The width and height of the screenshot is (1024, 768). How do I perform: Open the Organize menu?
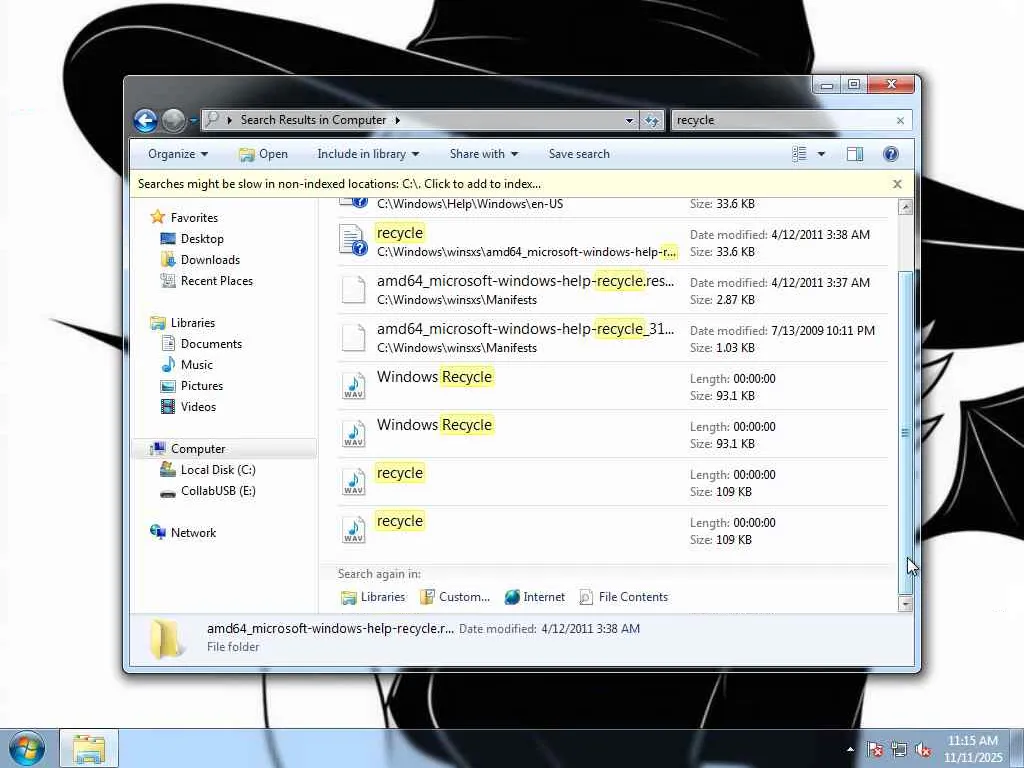178,154
